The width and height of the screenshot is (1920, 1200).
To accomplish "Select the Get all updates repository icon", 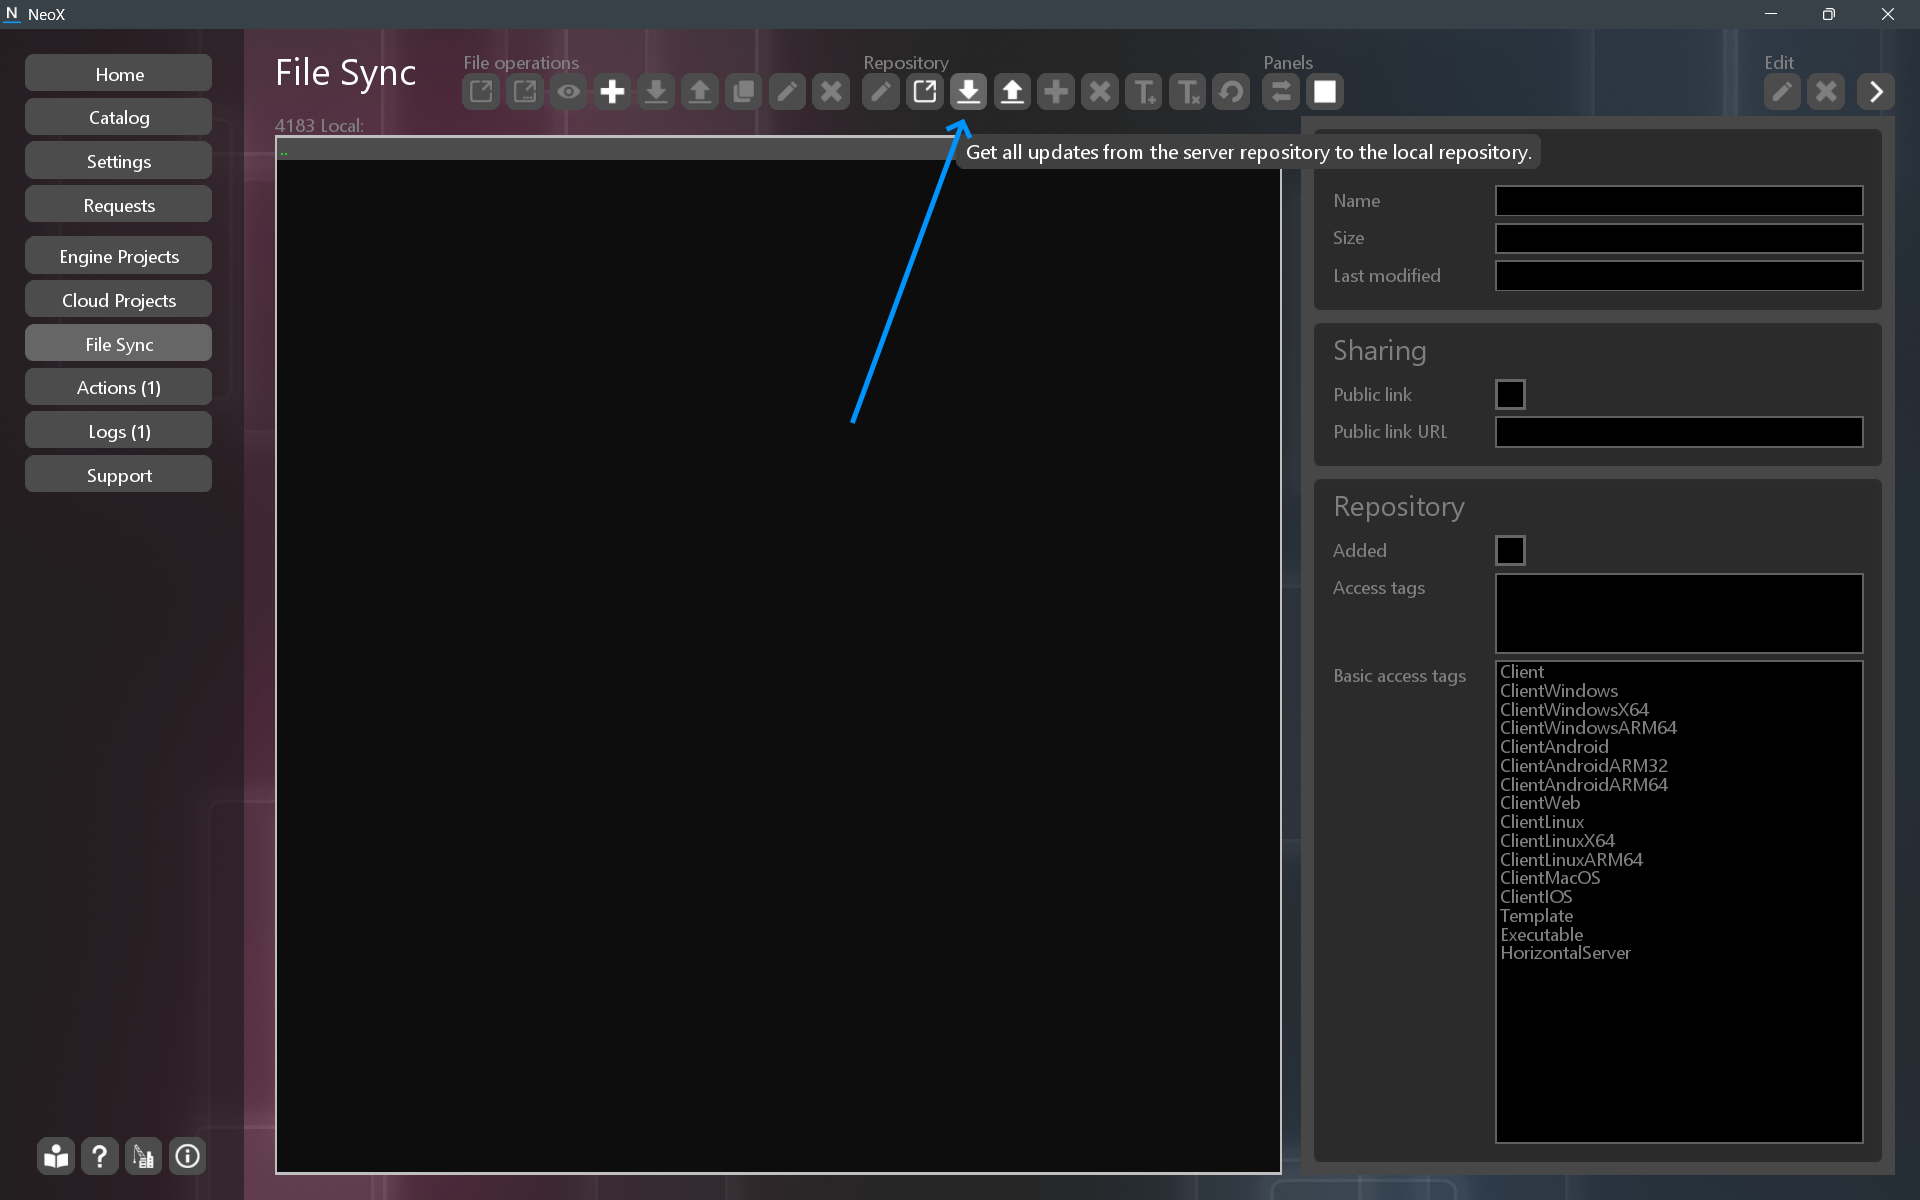I will (x=968, y=91).
